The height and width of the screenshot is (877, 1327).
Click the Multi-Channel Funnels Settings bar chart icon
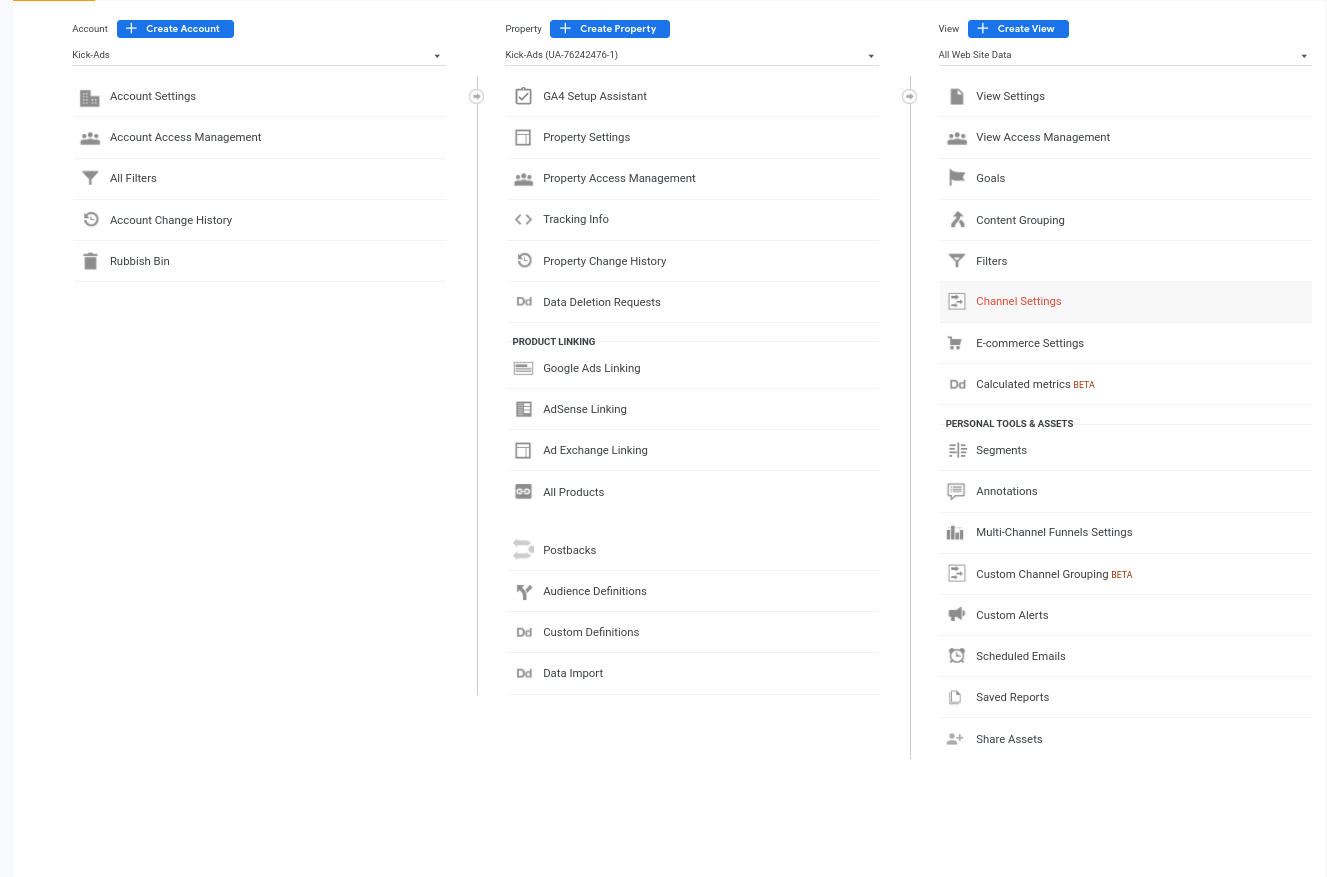(x=956, y=532)
